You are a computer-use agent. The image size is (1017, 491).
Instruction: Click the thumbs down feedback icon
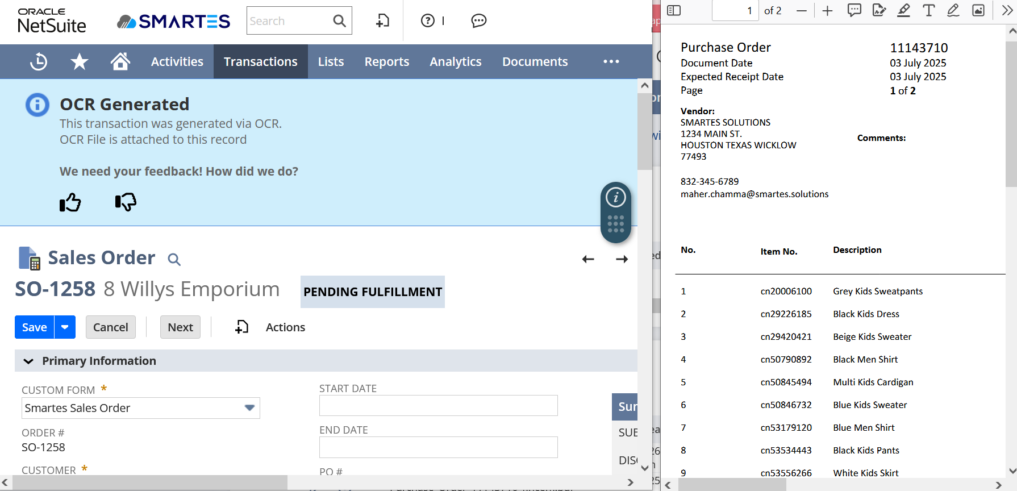[126, 203]
